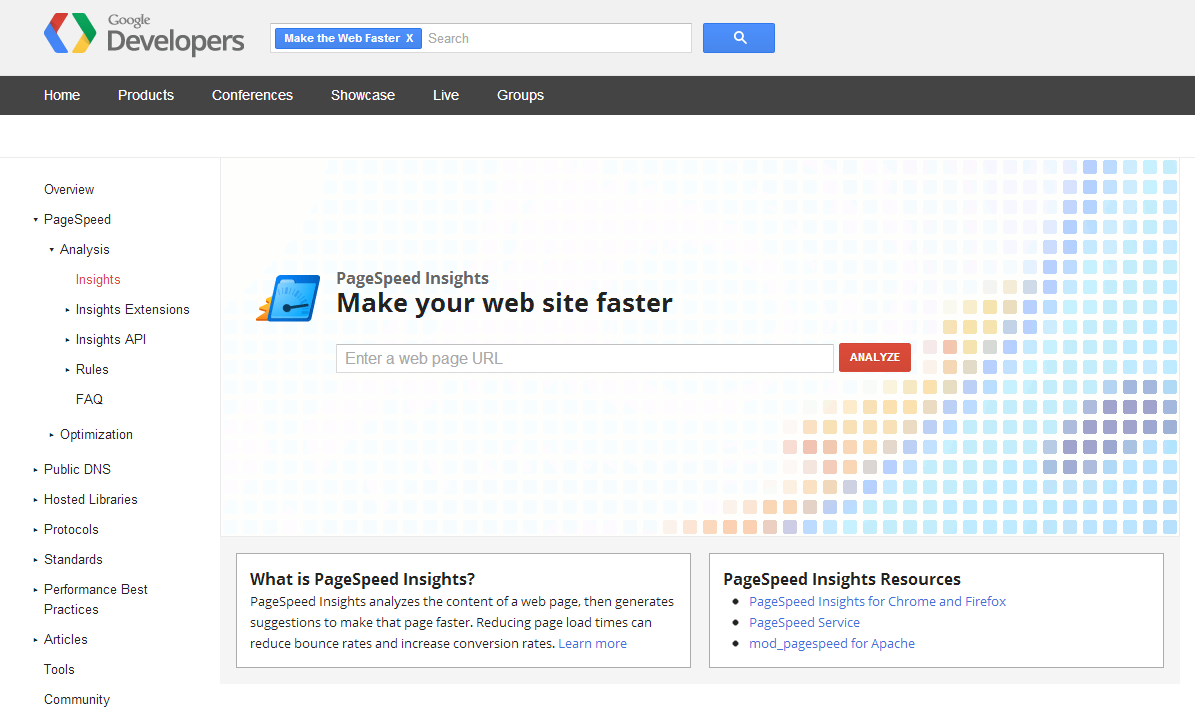Click the blue magnifier search button
The width and height of the screenshot is (1195, 717).
pos(739,38)
